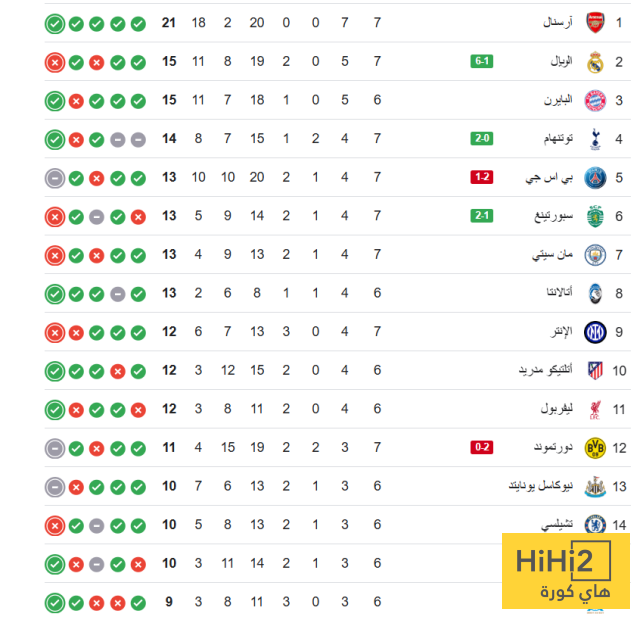Click the Arsenal club crest

(595, 23)
